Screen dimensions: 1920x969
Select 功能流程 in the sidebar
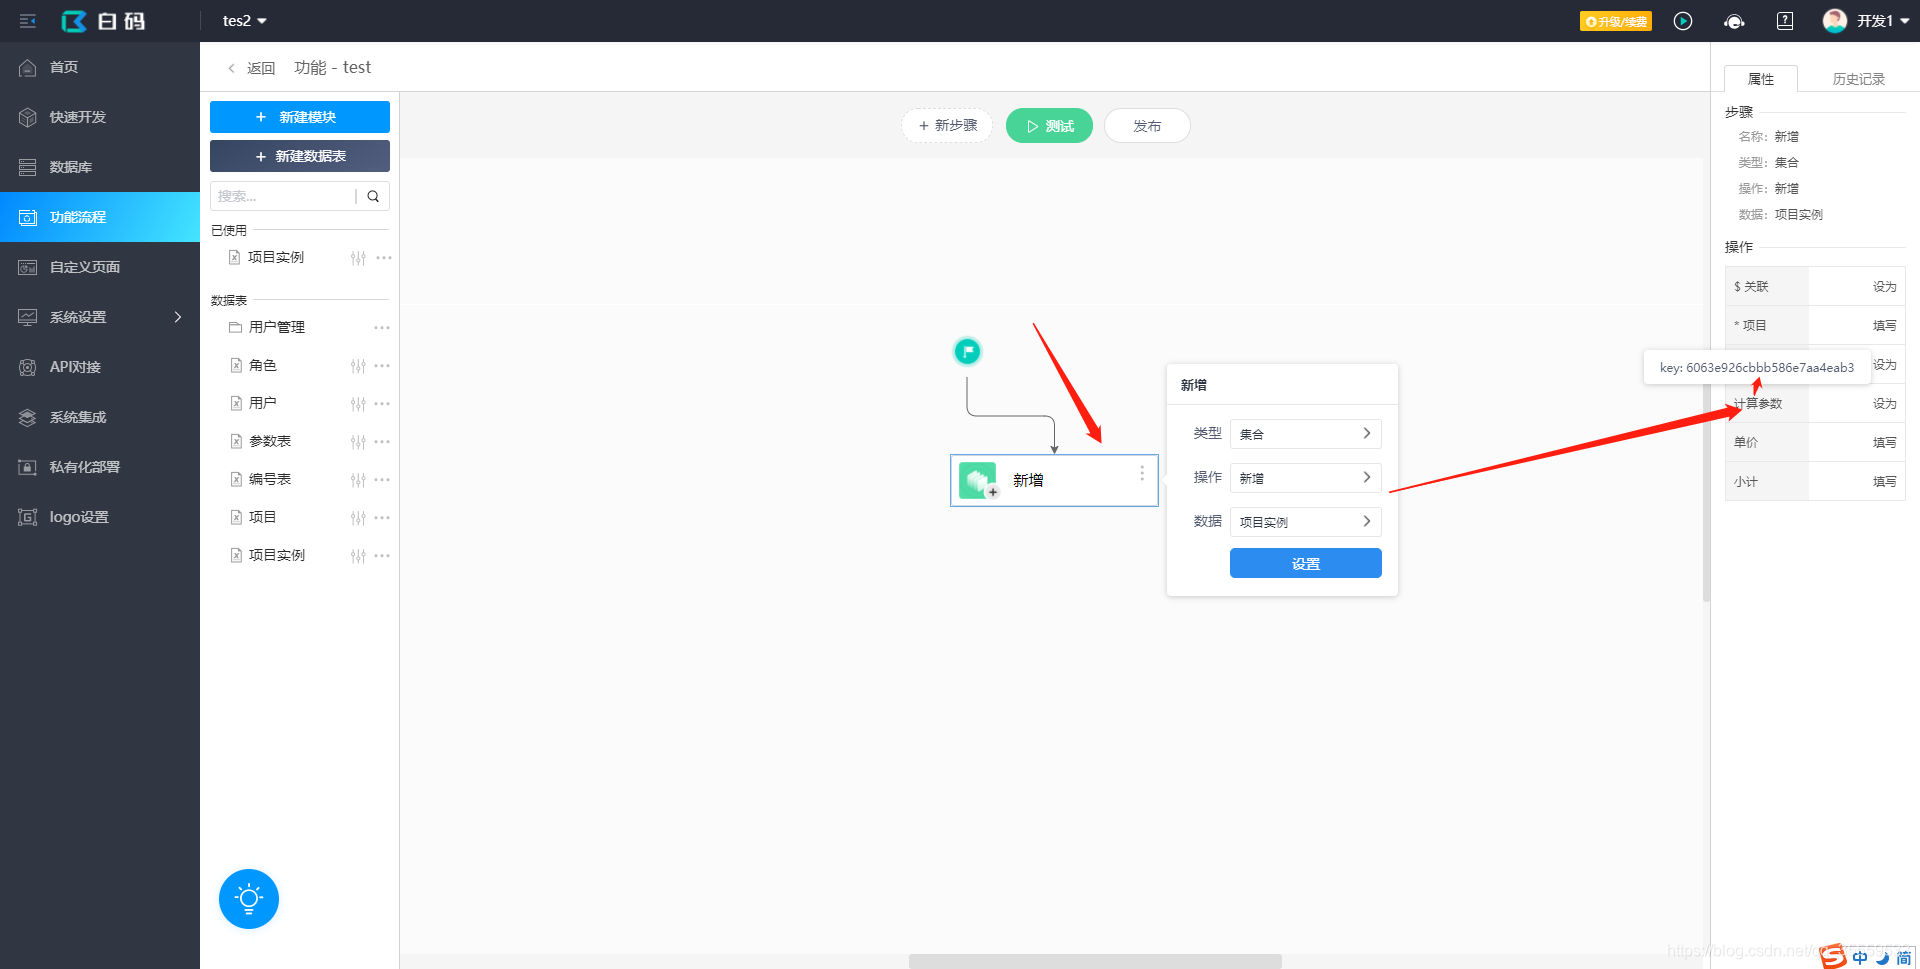100,217
